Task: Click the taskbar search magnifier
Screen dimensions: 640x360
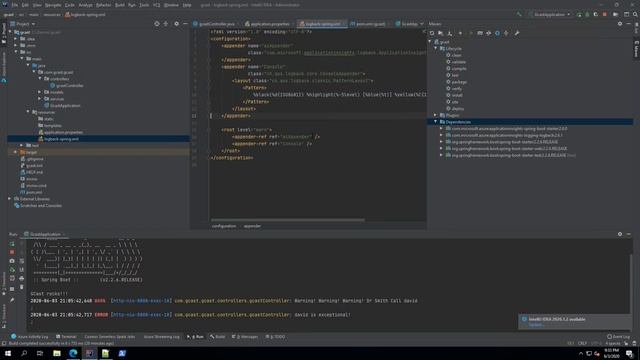Action: point(24,353)
